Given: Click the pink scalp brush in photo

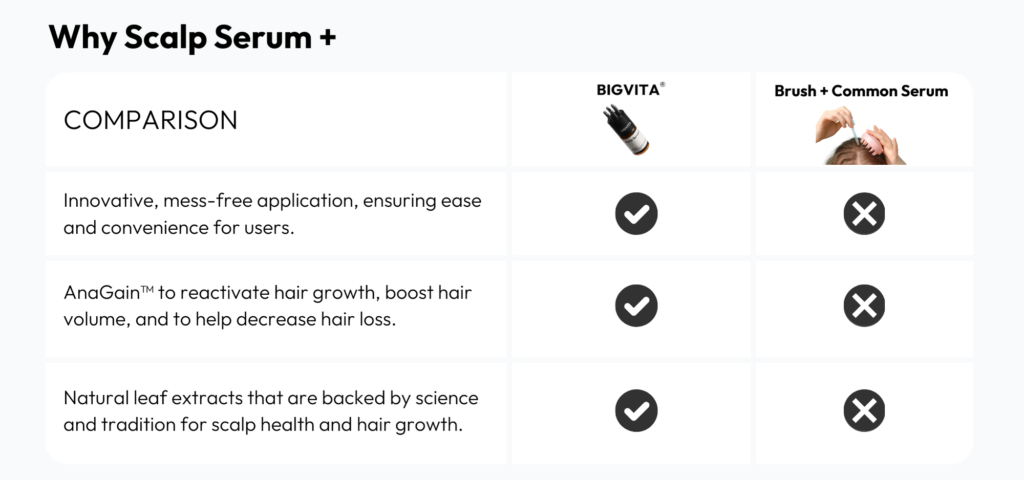Looking at the screenshot, I should 872,143.
